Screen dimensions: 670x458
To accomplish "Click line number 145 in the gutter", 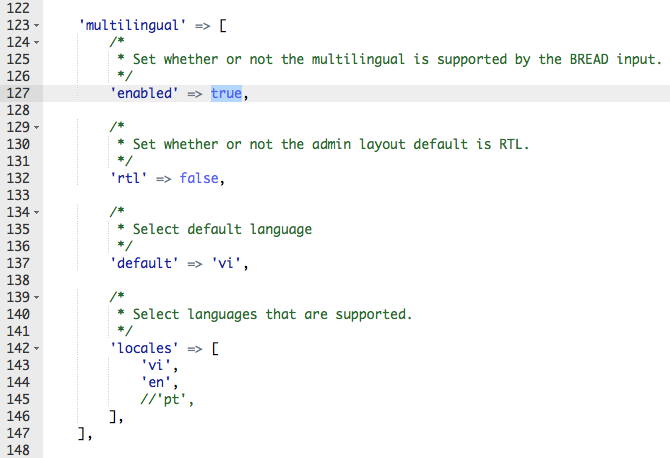I will coord(18,399).
